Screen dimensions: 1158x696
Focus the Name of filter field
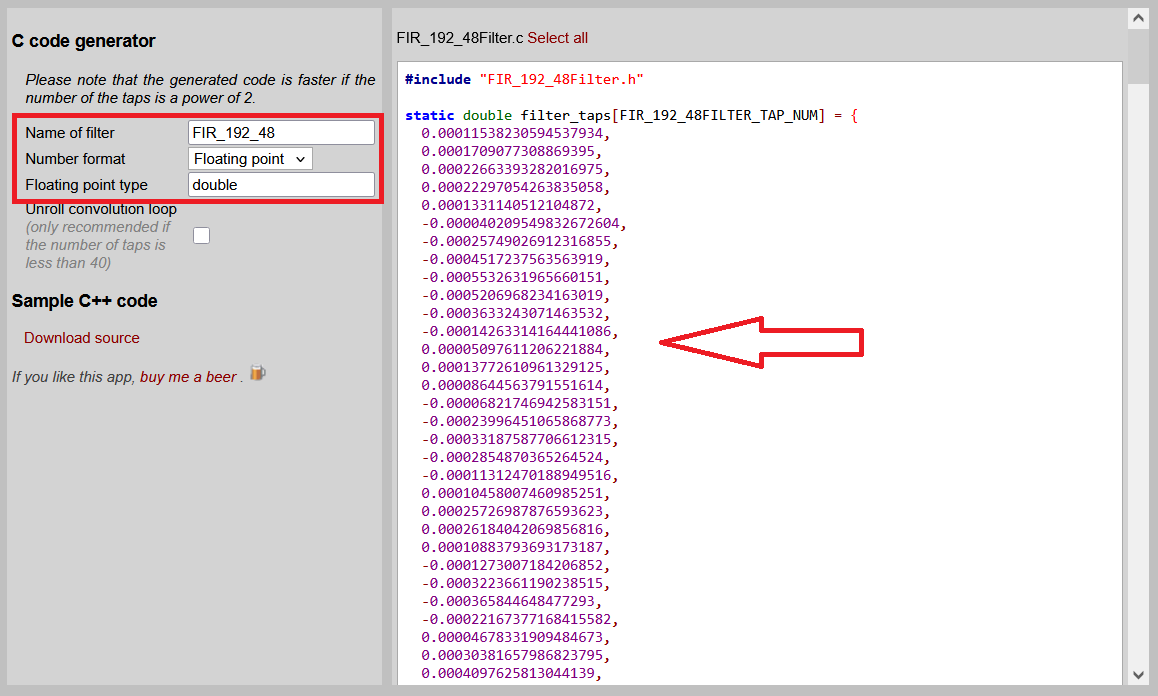pyautogui.click(x=281, y=133)
